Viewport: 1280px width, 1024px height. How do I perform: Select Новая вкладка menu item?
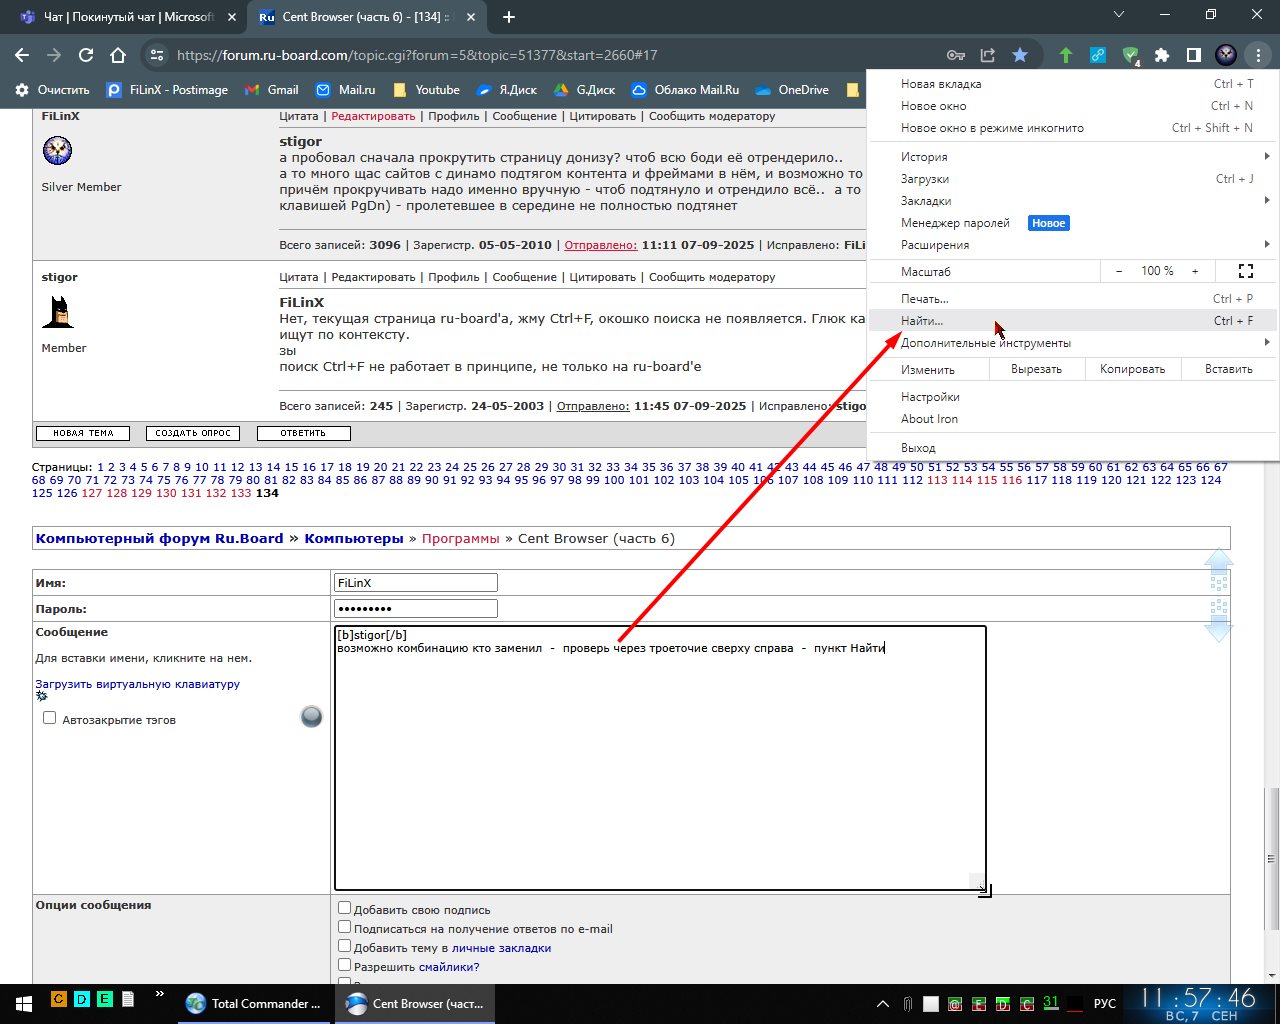(x=1073, y=84)
